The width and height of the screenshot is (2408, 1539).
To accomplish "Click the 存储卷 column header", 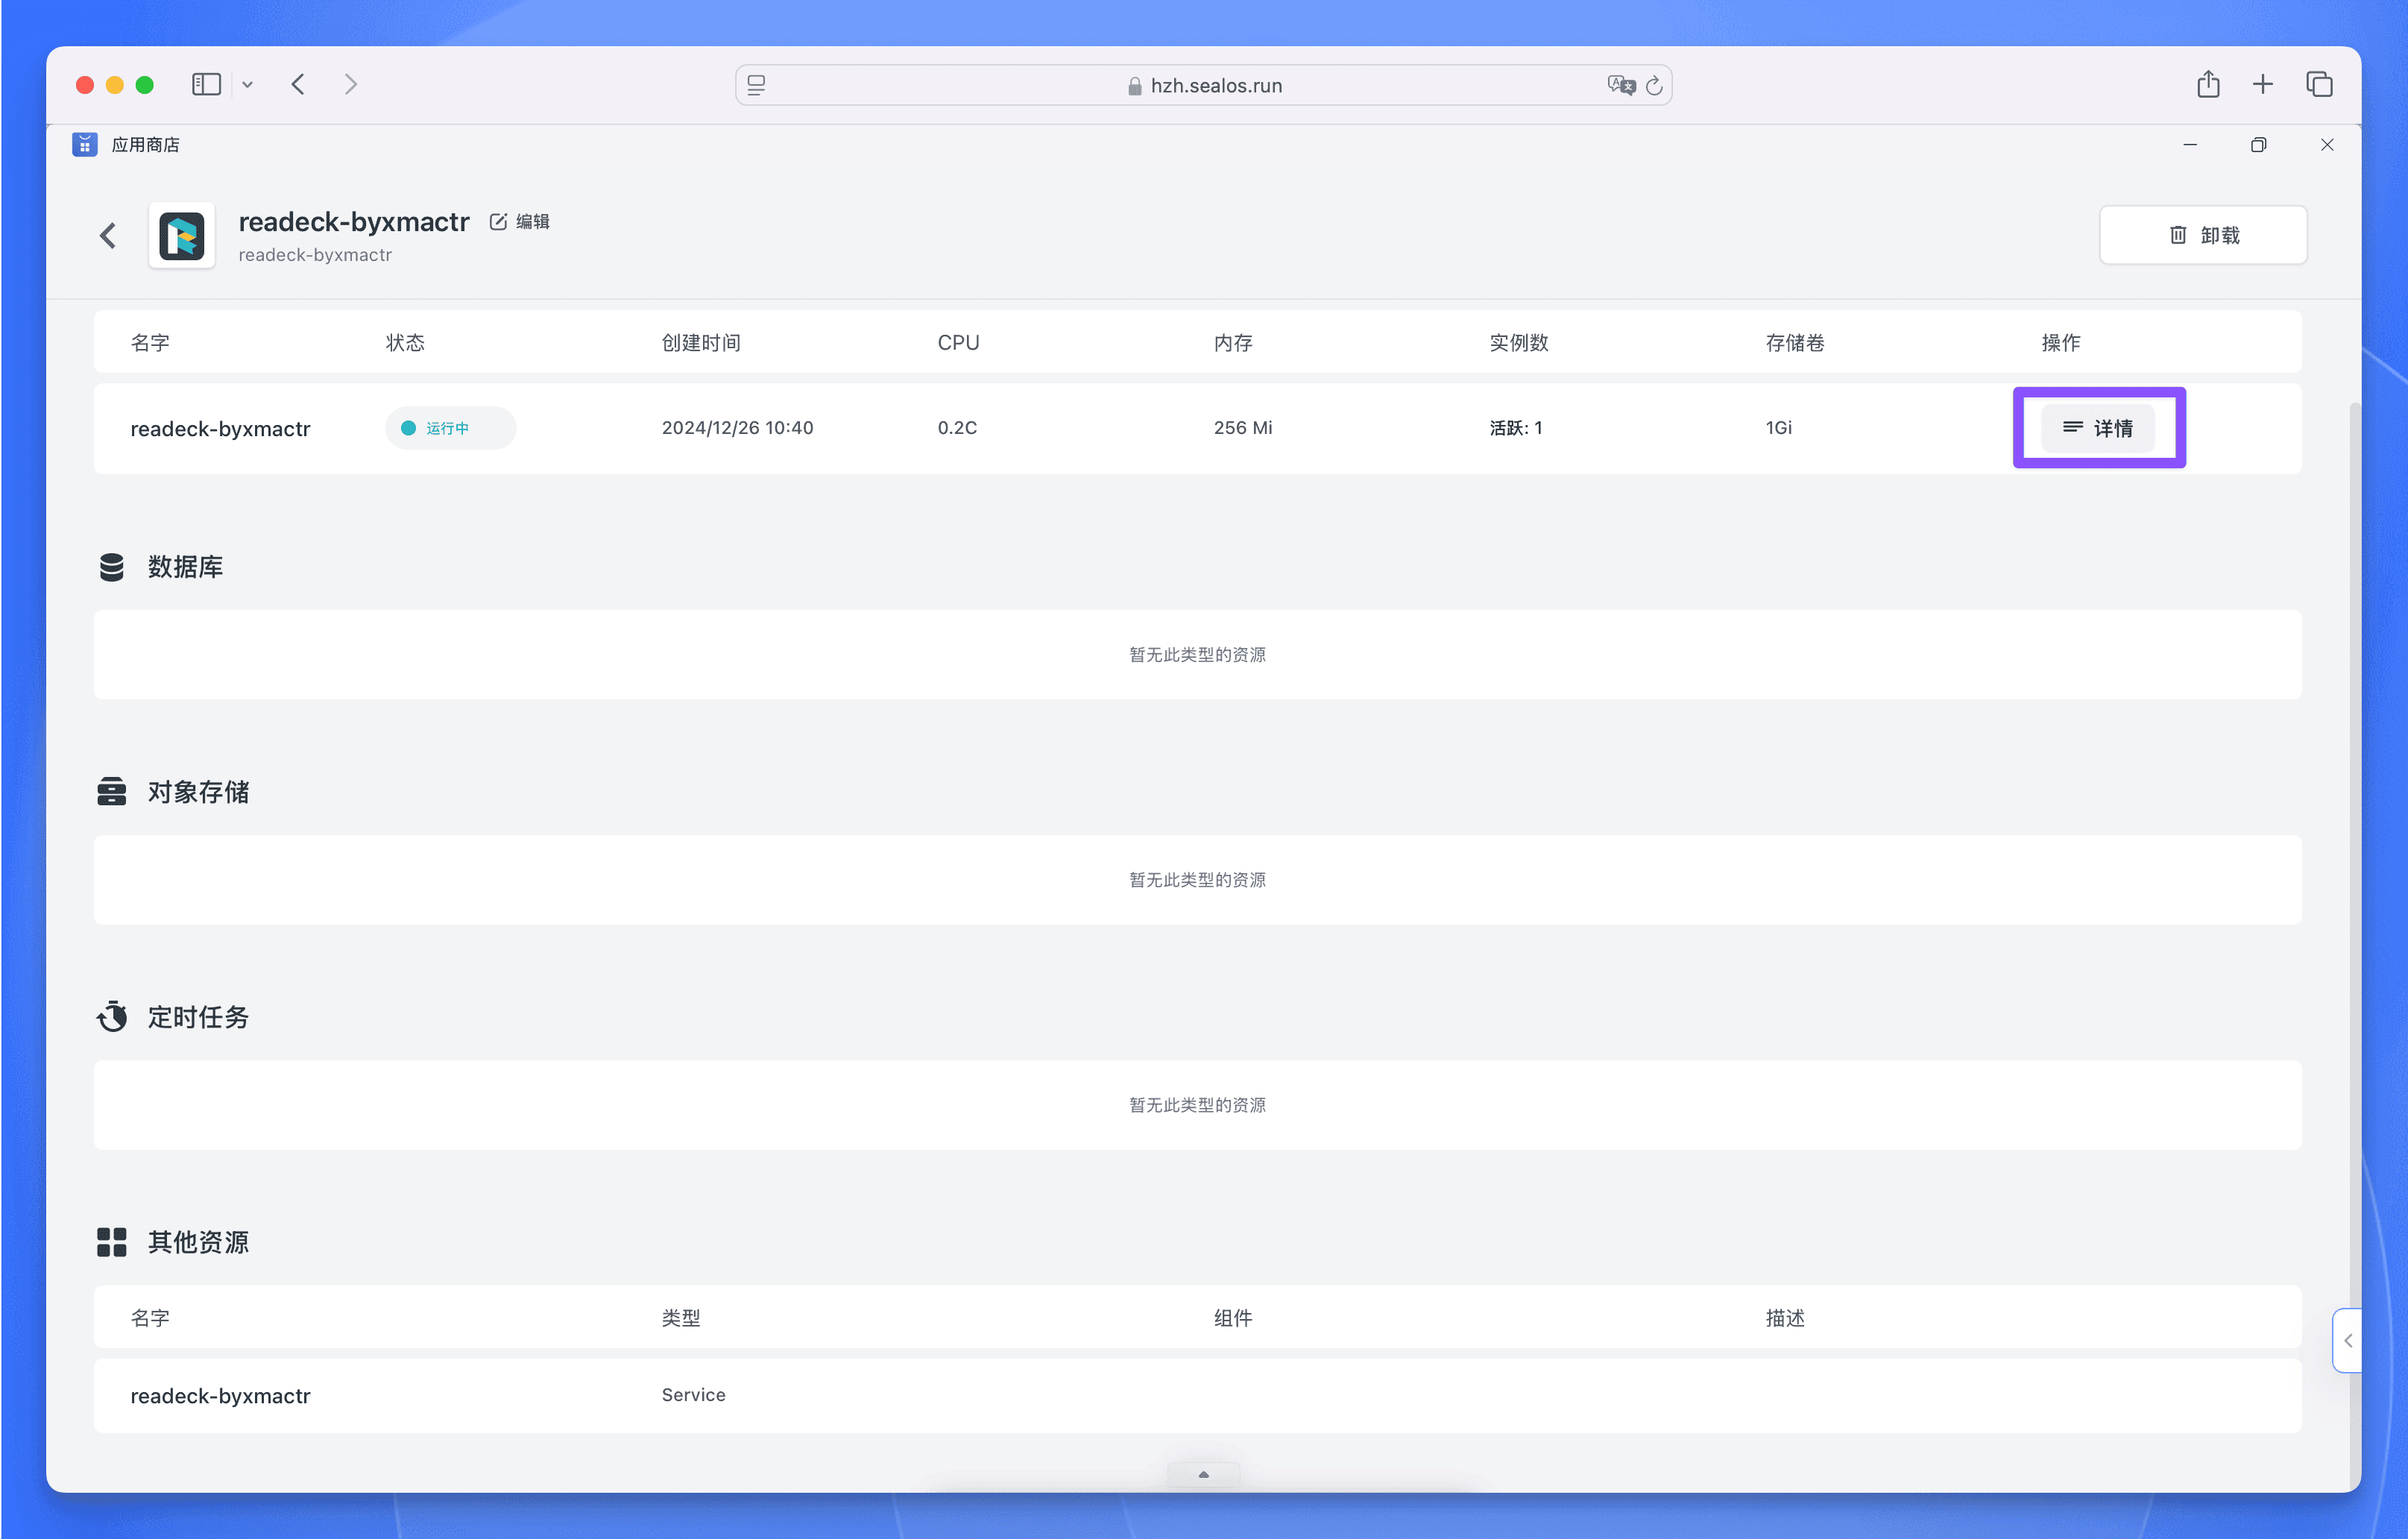I will [x=1795, y=343].
